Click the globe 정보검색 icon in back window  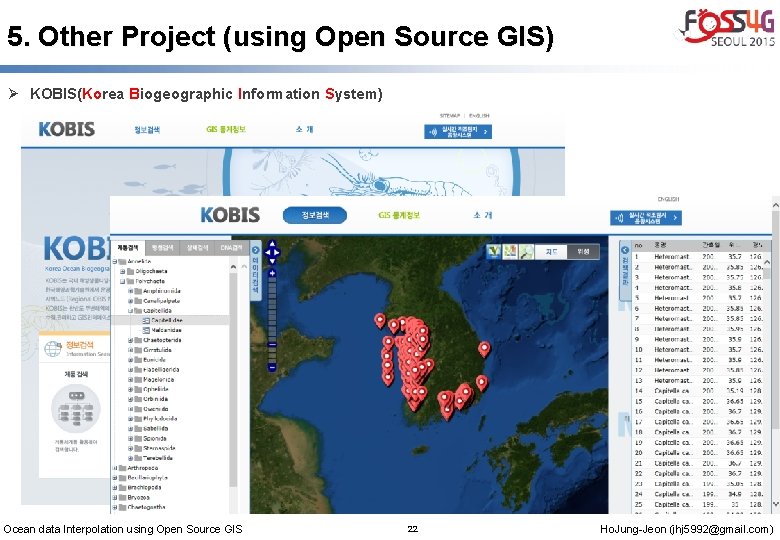[x=53, y=349]
